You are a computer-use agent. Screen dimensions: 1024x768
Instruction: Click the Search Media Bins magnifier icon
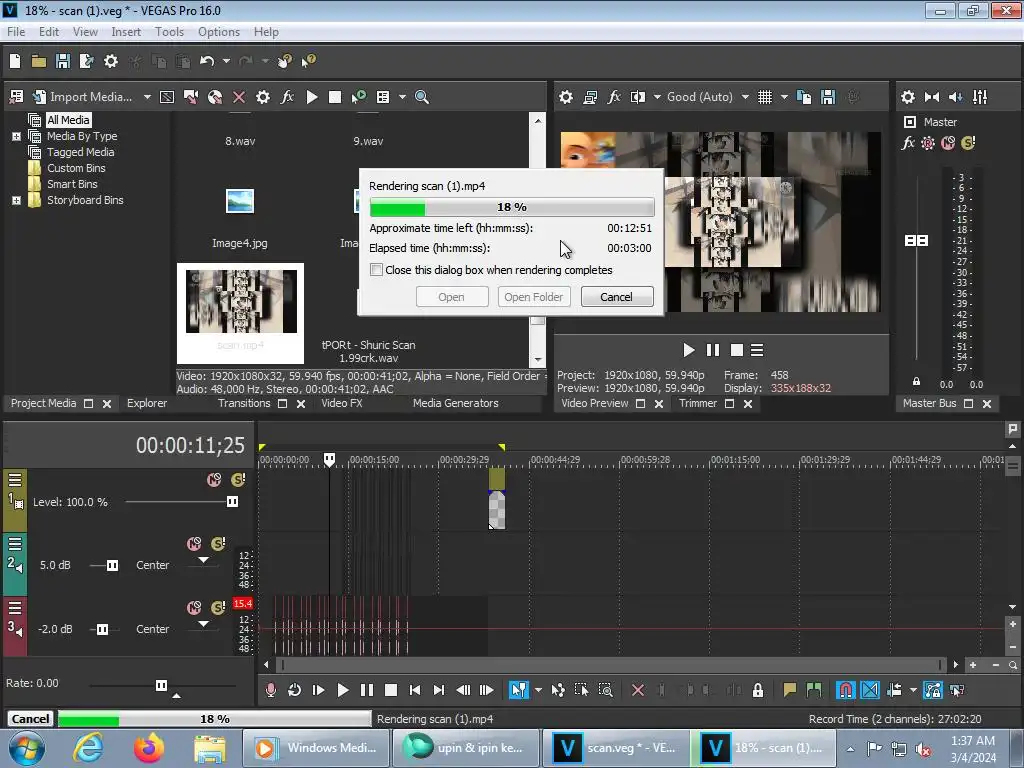tap(422, 97)
